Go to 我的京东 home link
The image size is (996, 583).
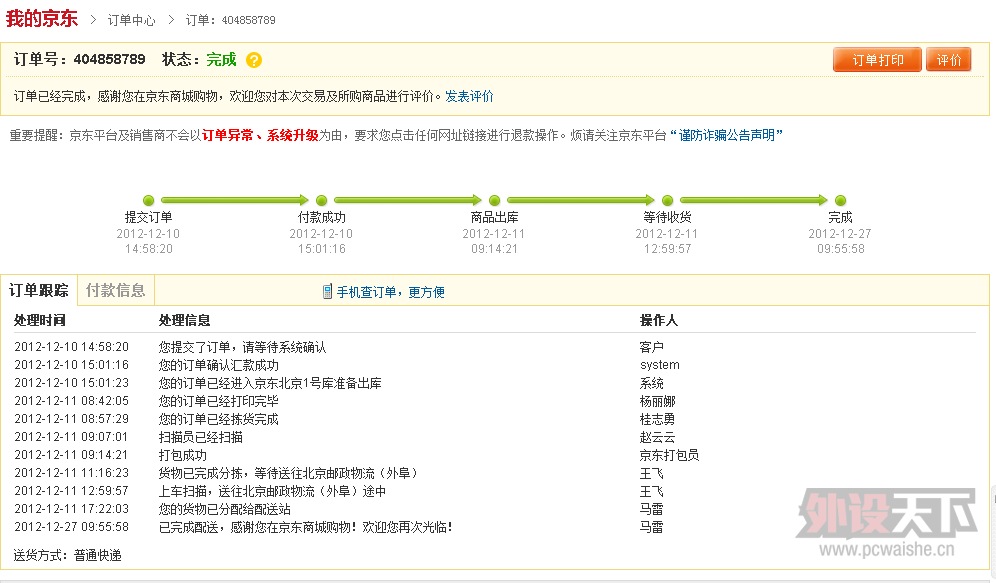41,18
